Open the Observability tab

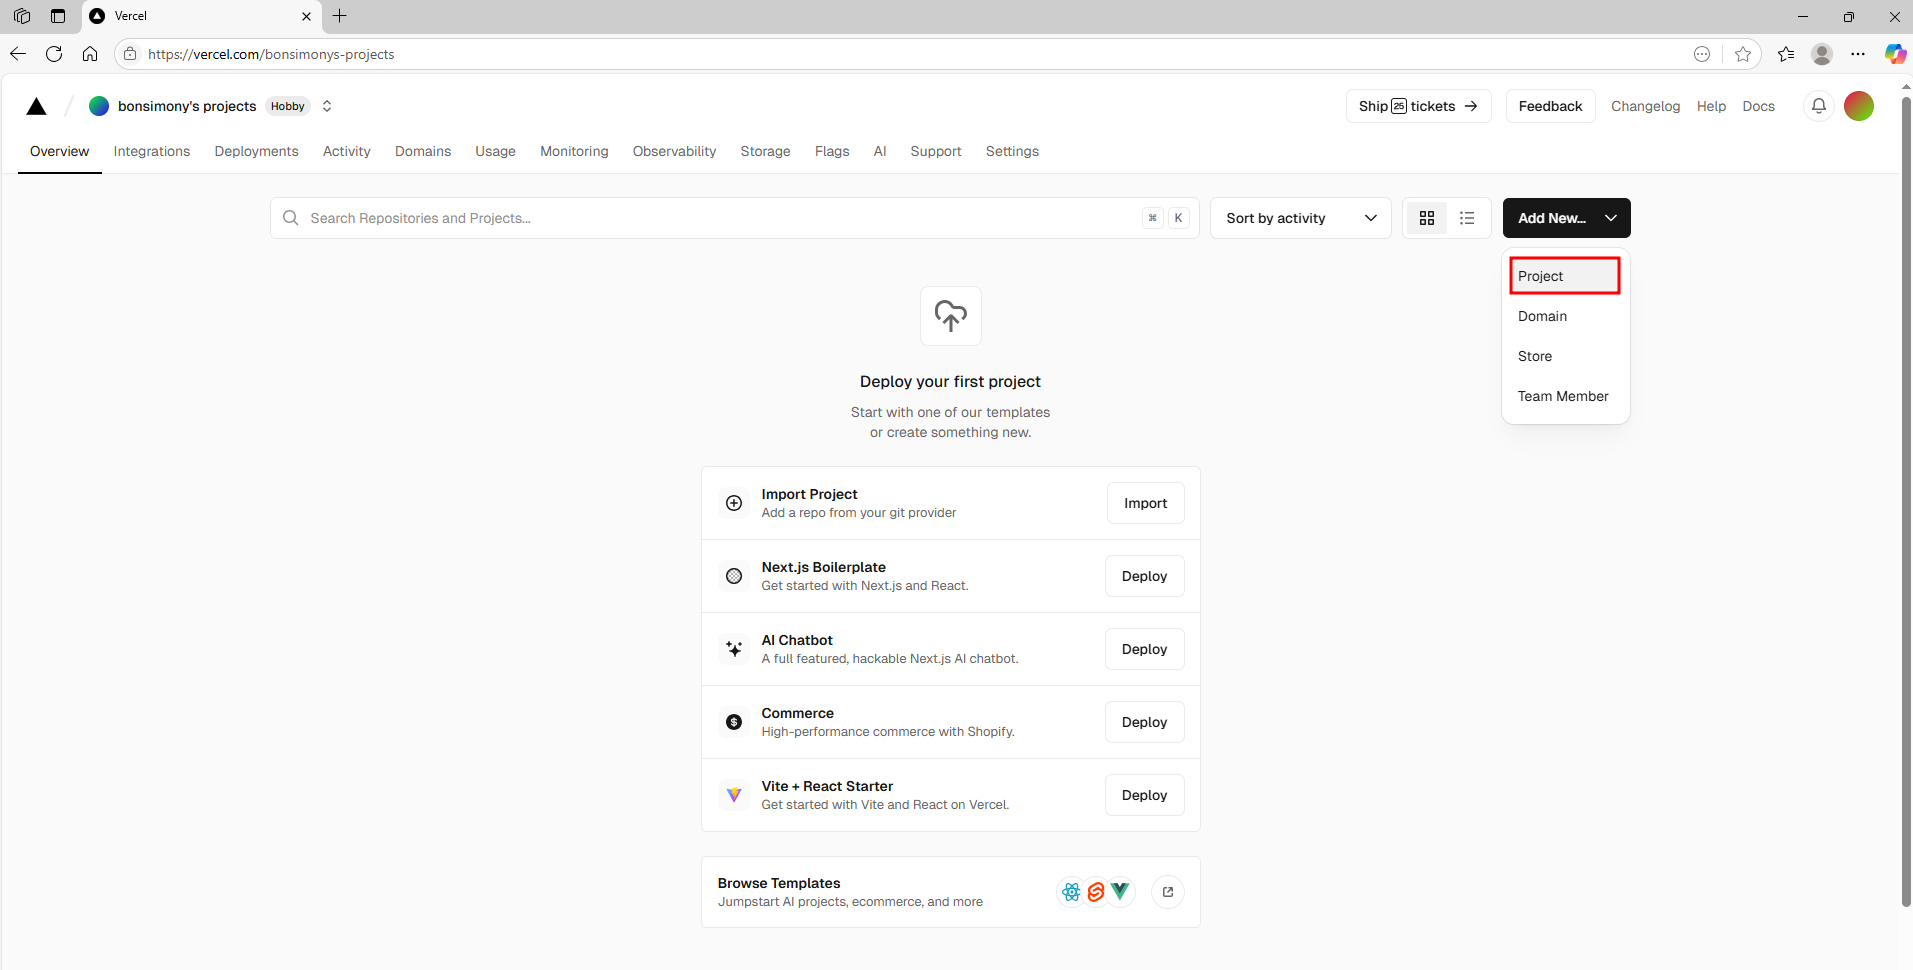tap(674, 151)
